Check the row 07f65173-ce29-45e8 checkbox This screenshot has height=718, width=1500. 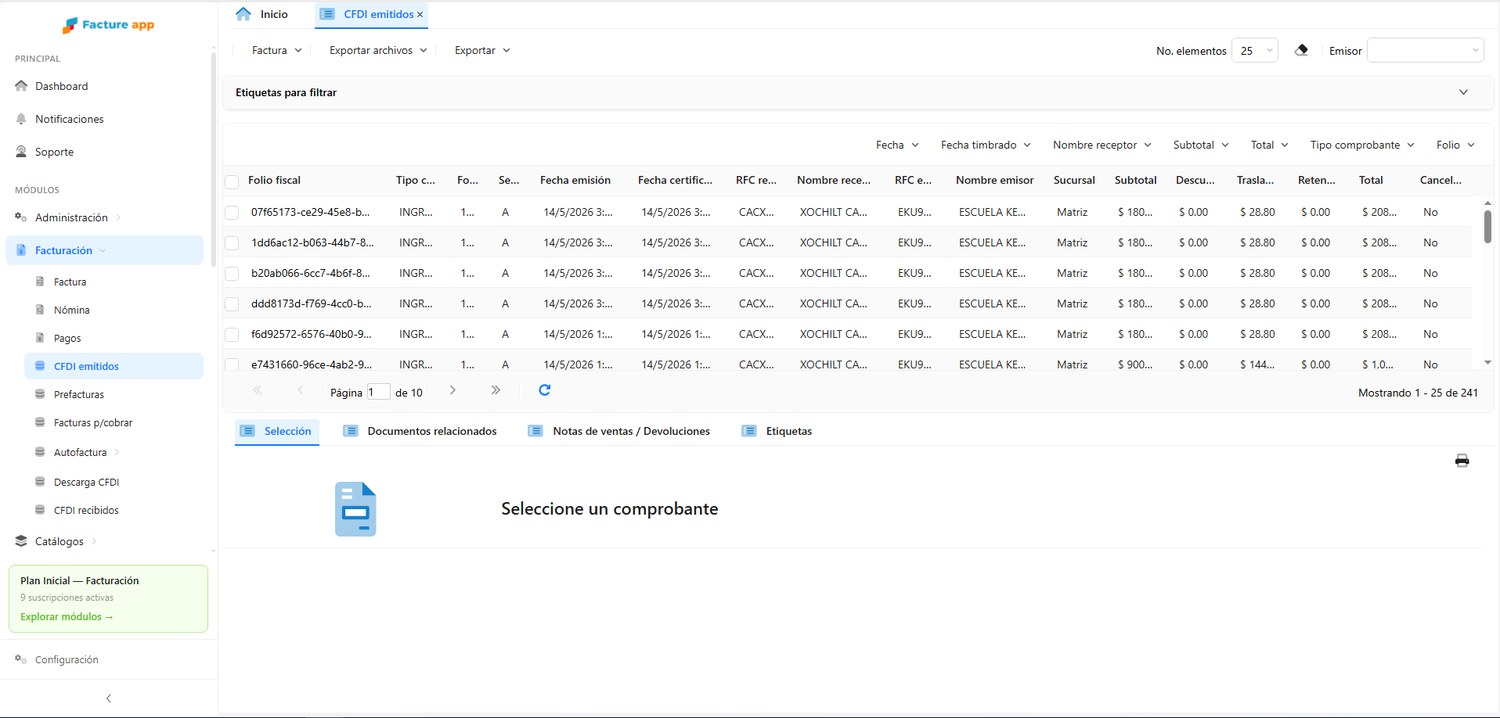[232, 212]
